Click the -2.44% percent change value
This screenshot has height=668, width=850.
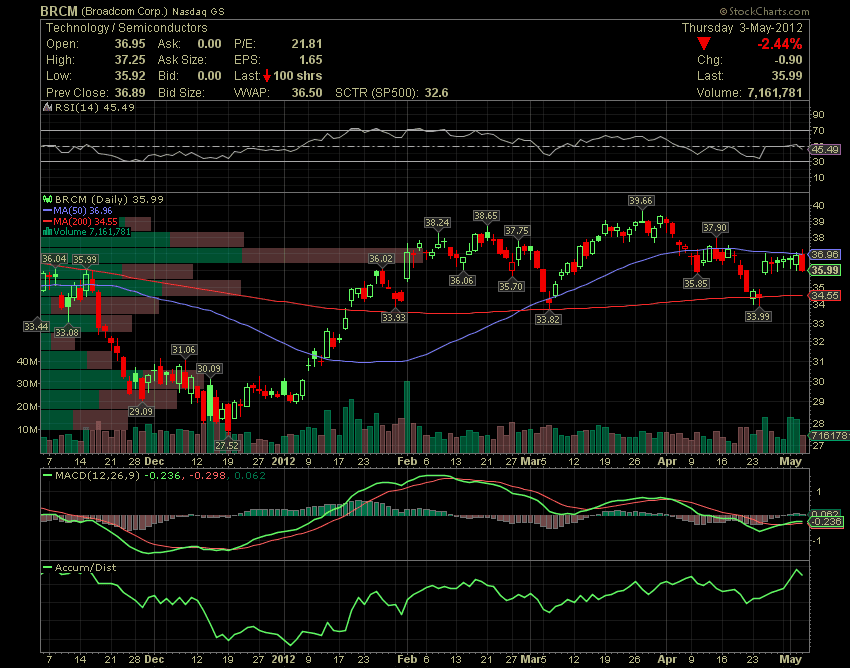click(780, 43)
